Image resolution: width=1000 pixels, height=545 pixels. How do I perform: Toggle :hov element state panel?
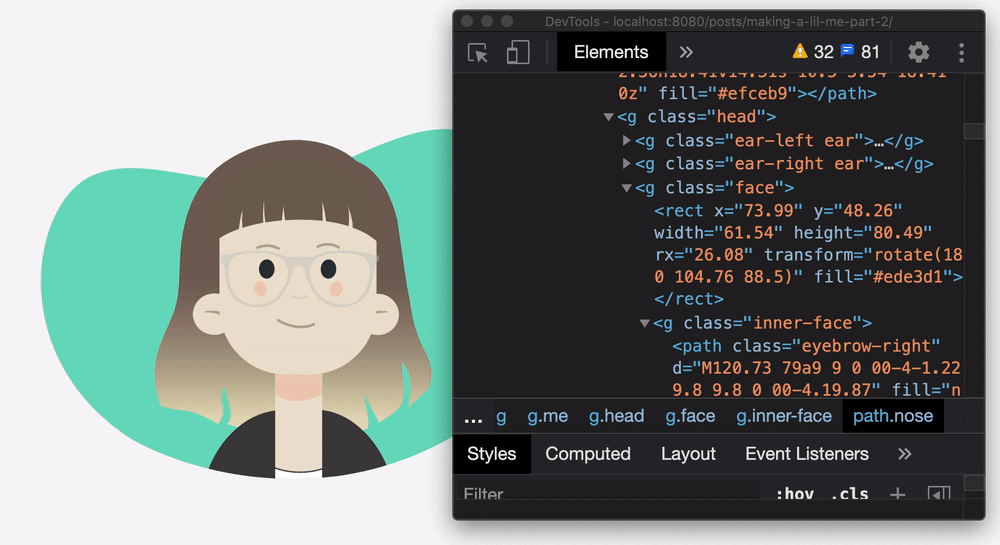[794, 494]
